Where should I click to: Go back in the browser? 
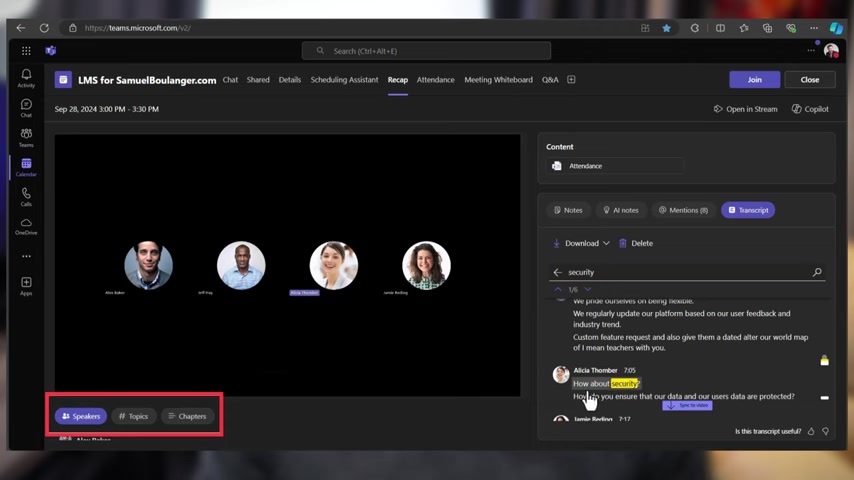click(21, 28)
